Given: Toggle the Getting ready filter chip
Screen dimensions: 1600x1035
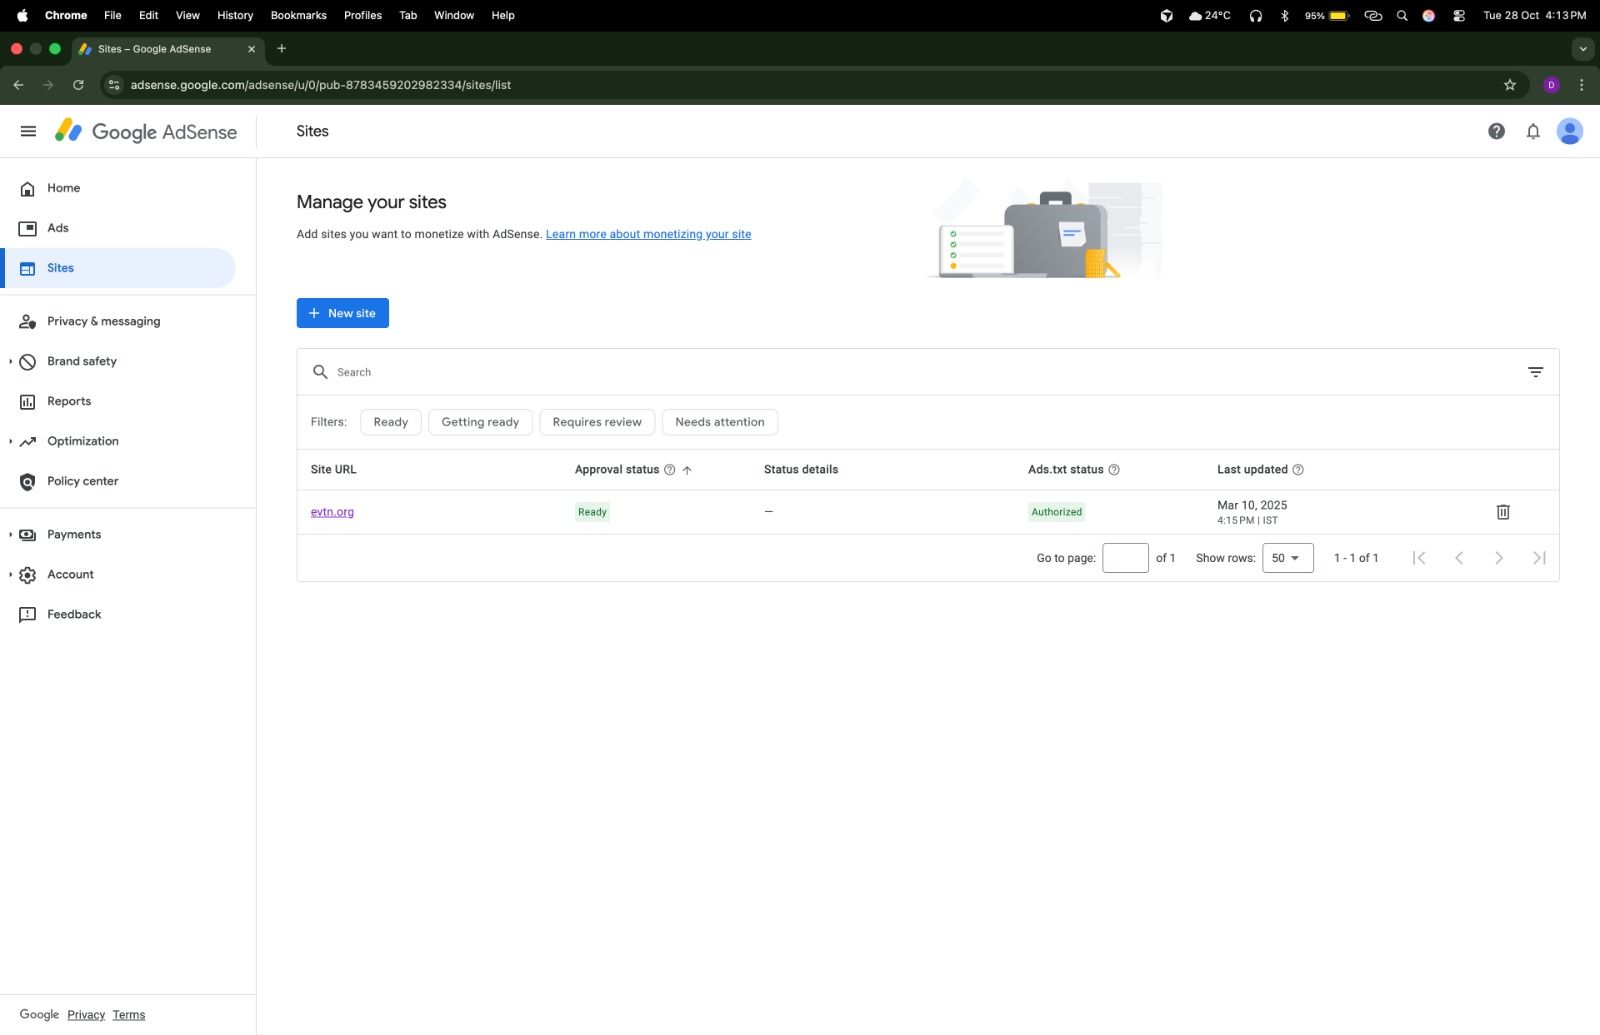Looking at the screenshot, I should [x=480, y=422].
